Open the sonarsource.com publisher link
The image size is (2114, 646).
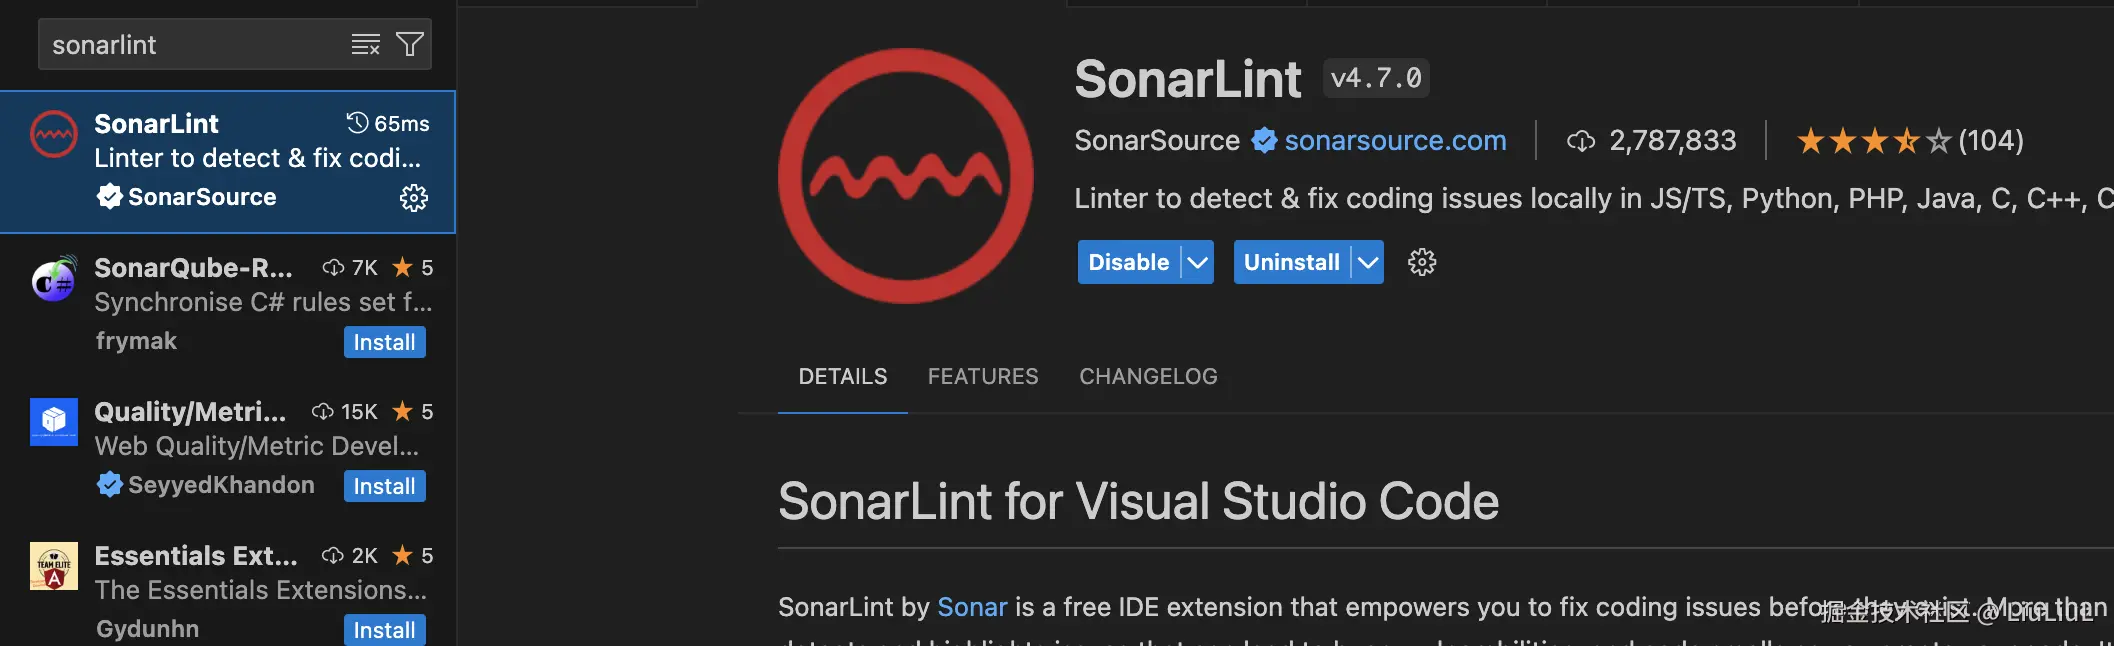pos(1395,141)
